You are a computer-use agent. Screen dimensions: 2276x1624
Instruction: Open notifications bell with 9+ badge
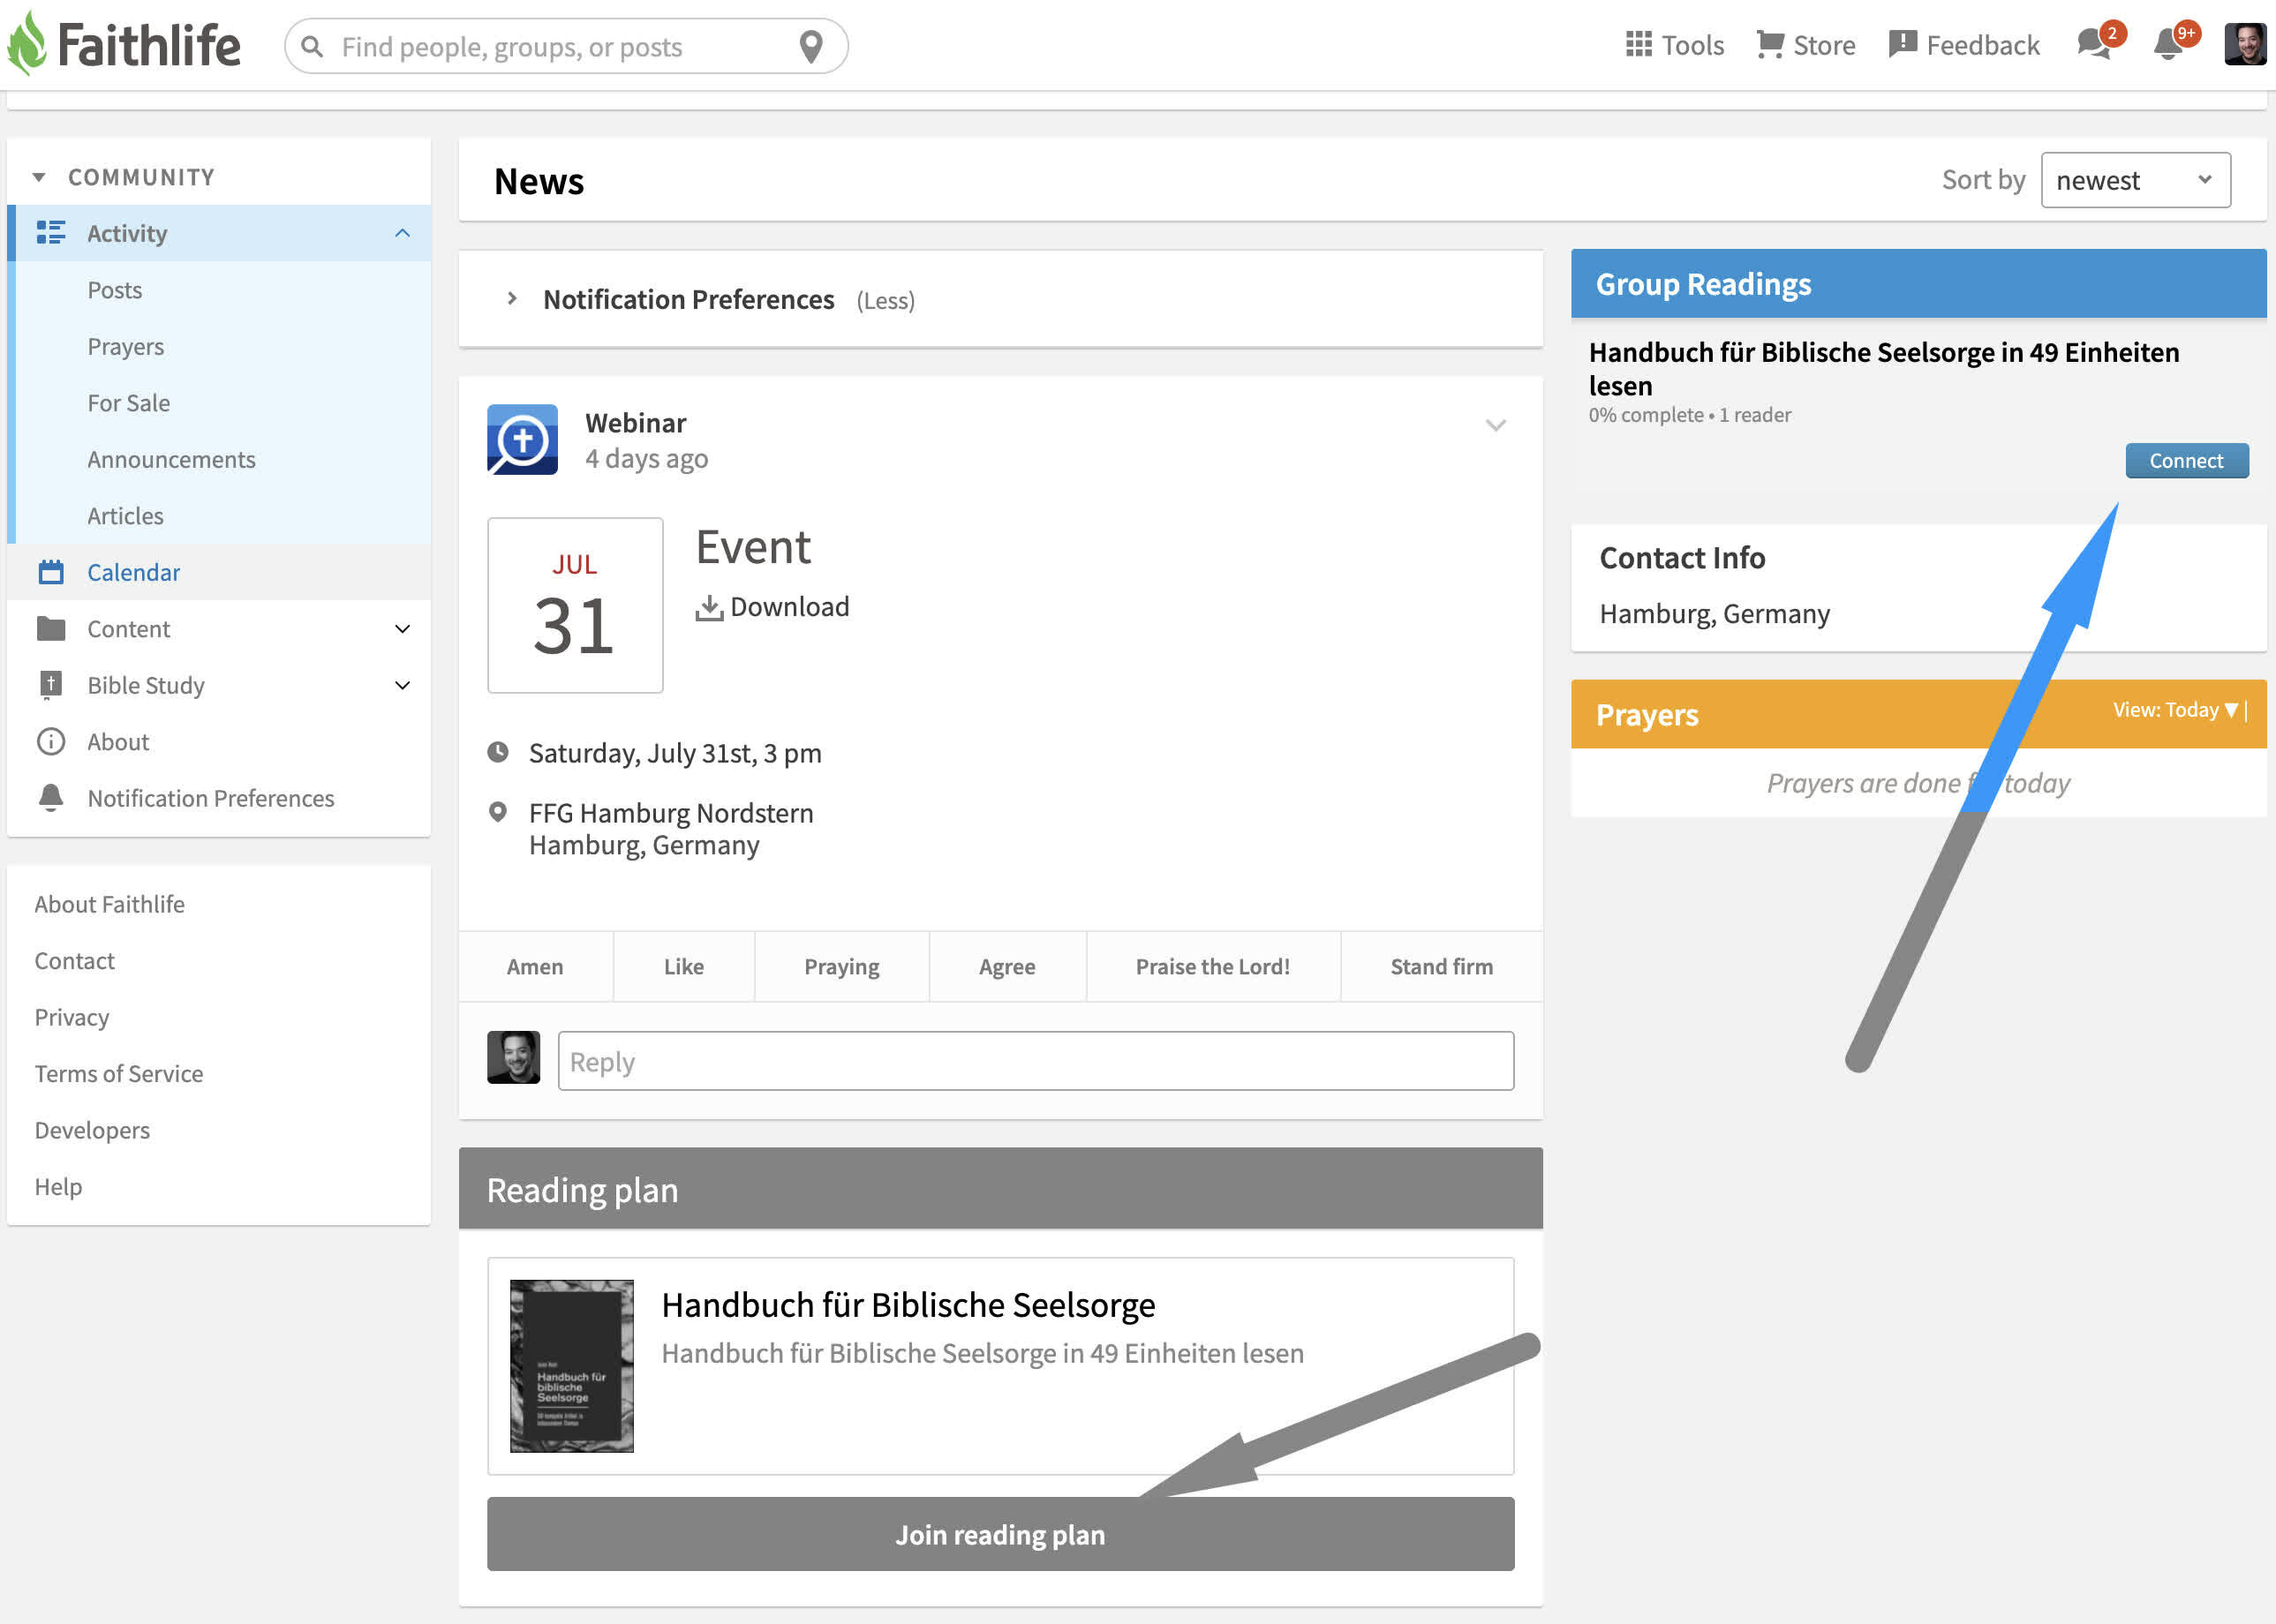2175,42
